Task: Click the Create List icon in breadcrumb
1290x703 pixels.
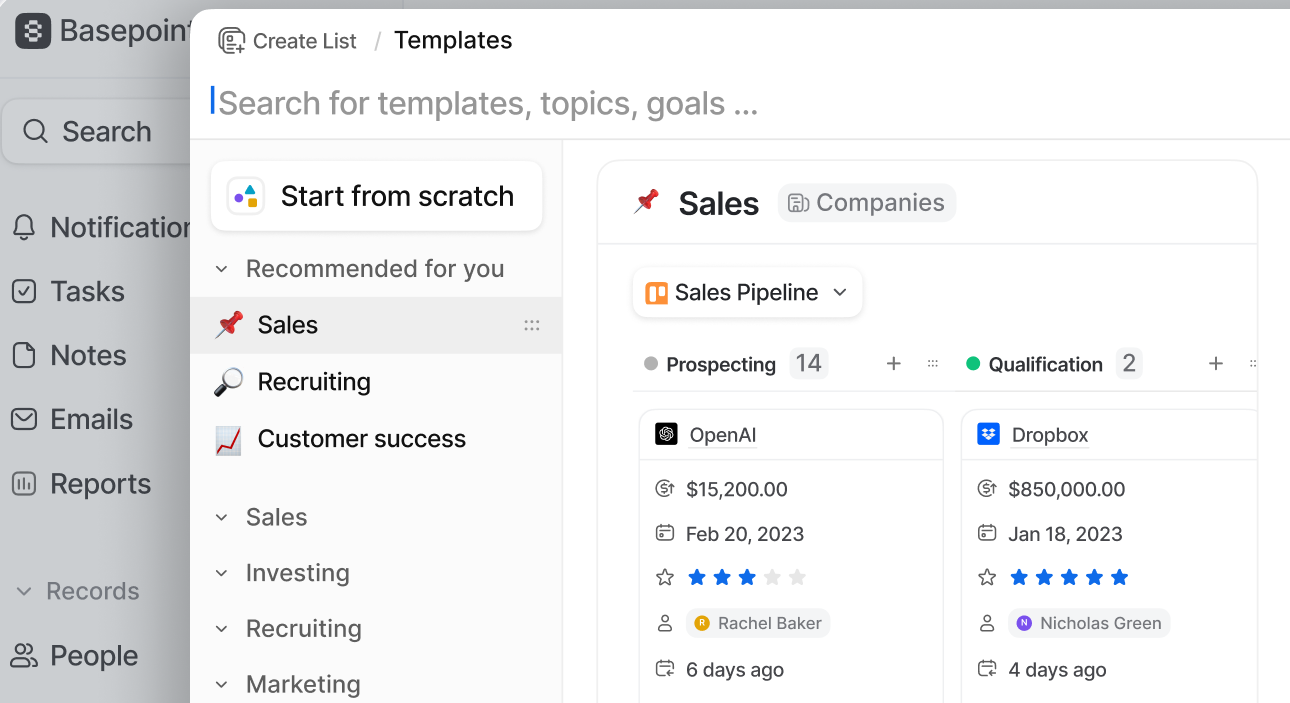Action: [x=232, y=41]
